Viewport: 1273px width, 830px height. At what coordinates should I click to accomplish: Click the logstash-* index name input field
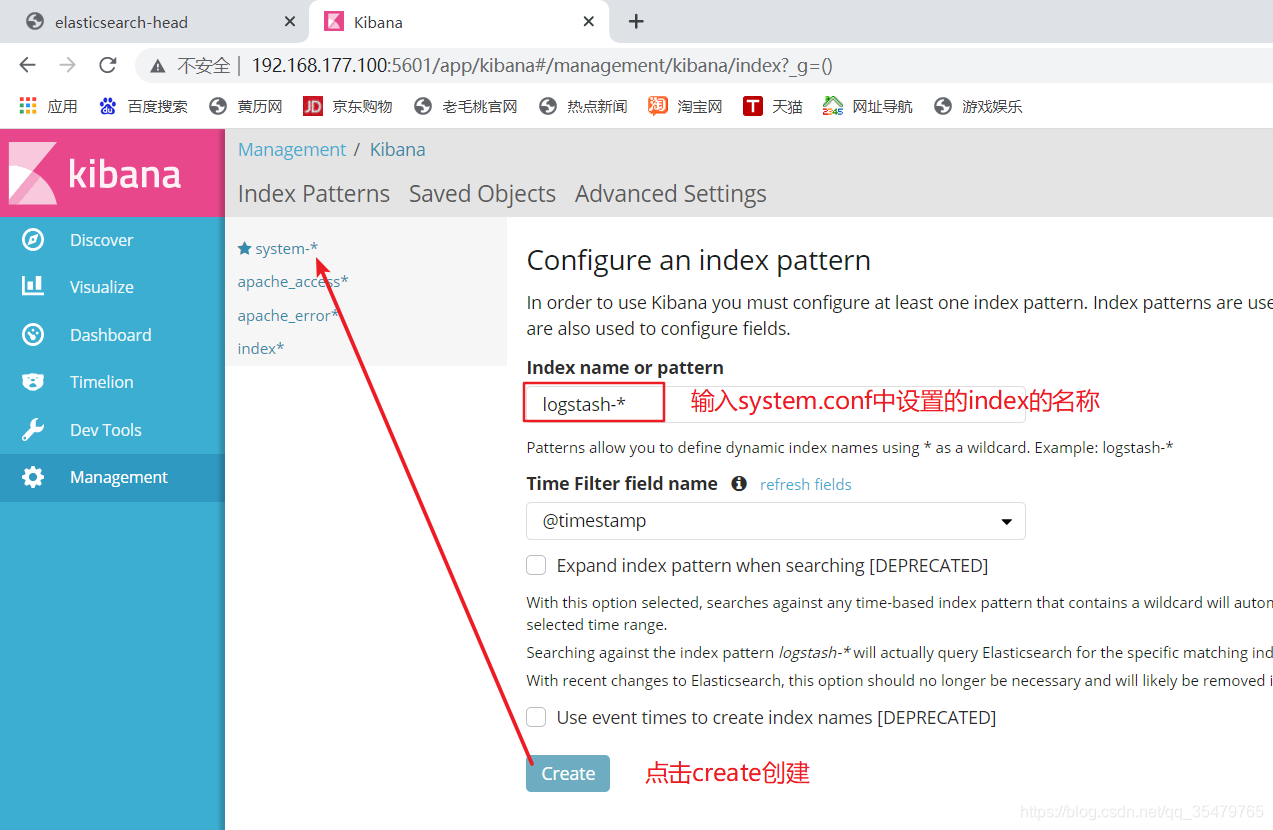pos(776,404)
